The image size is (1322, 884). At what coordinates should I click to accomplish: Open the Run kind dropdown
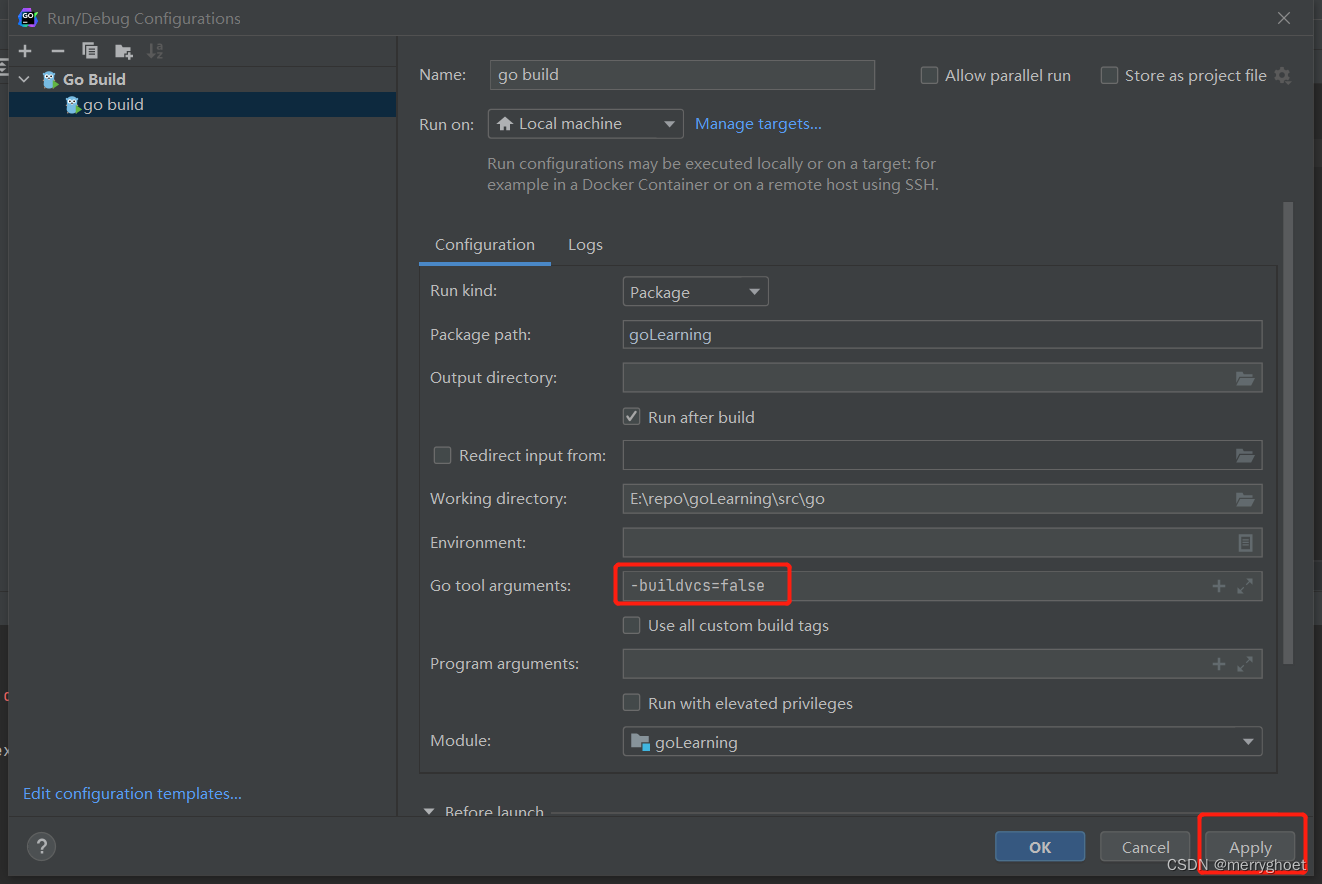(x=695, y=291)
